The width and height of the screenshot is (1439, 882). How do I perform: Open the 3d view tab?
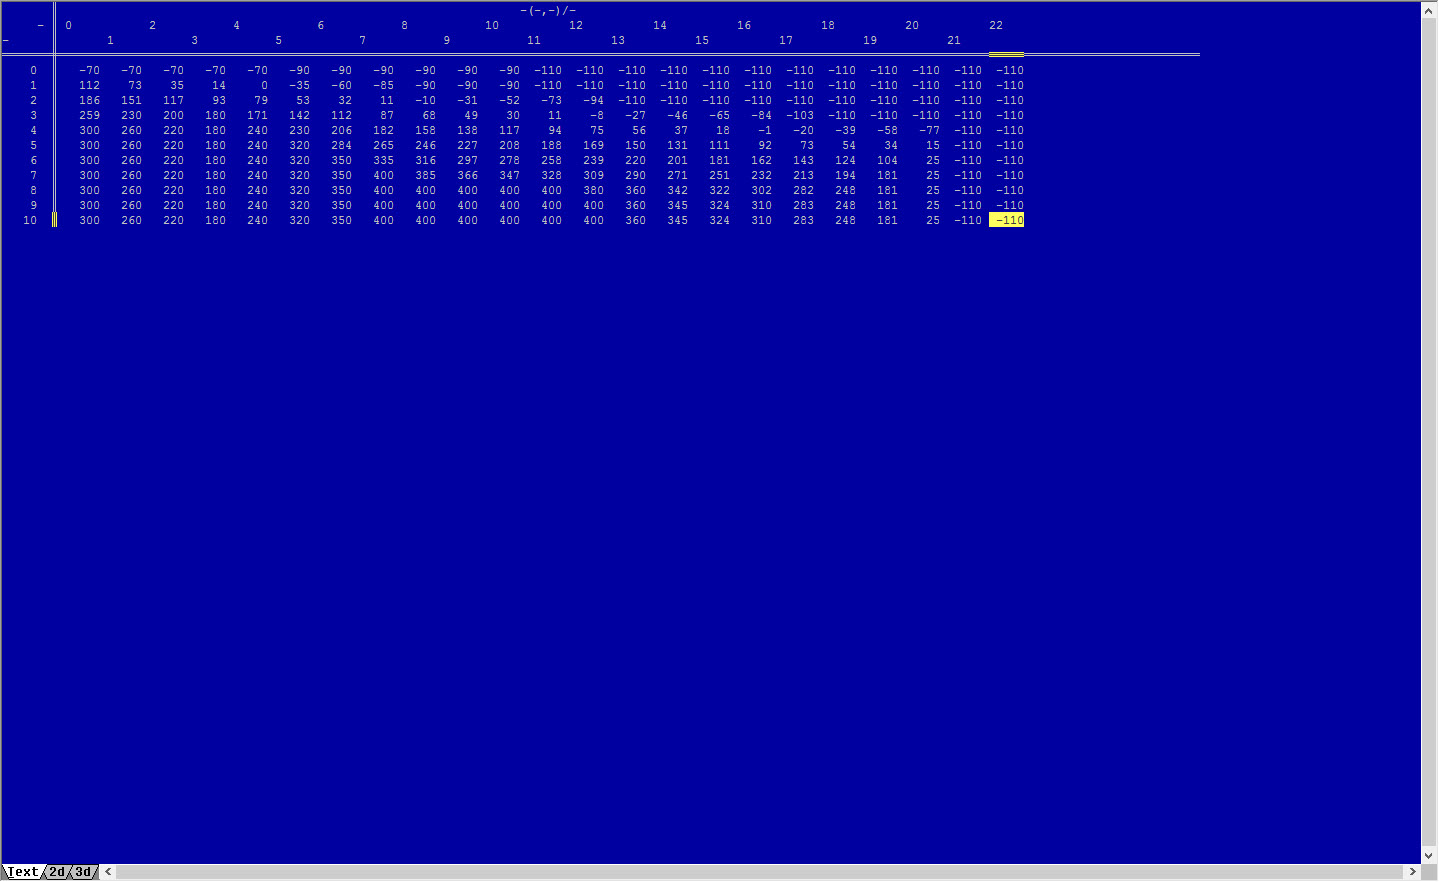pos(84,872)
